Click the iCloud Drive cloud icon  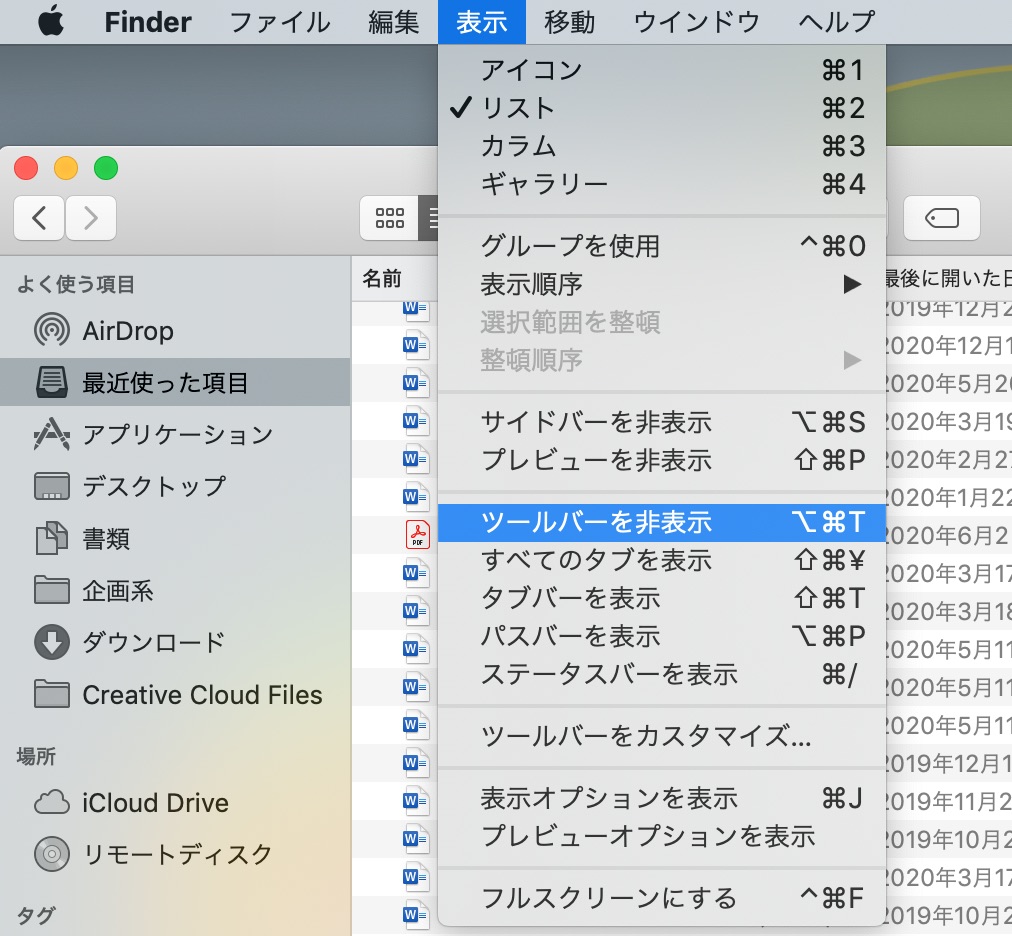(52, 802)
